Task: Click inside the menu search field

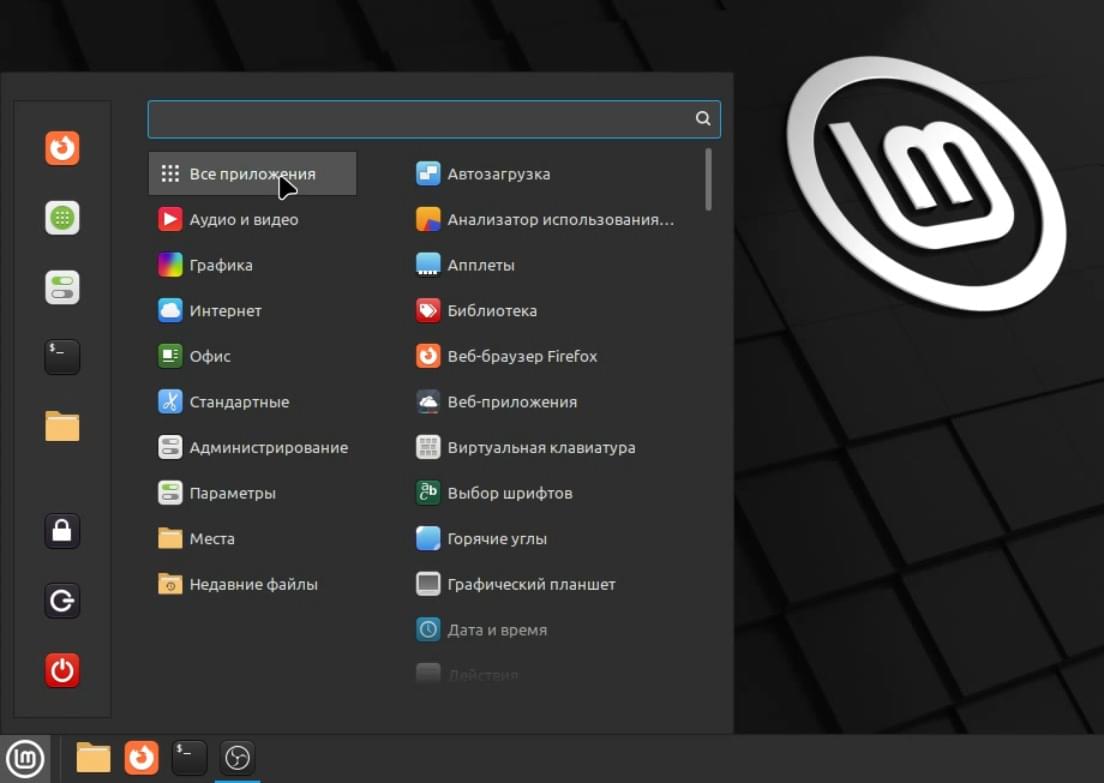Action: click(434, 119)
